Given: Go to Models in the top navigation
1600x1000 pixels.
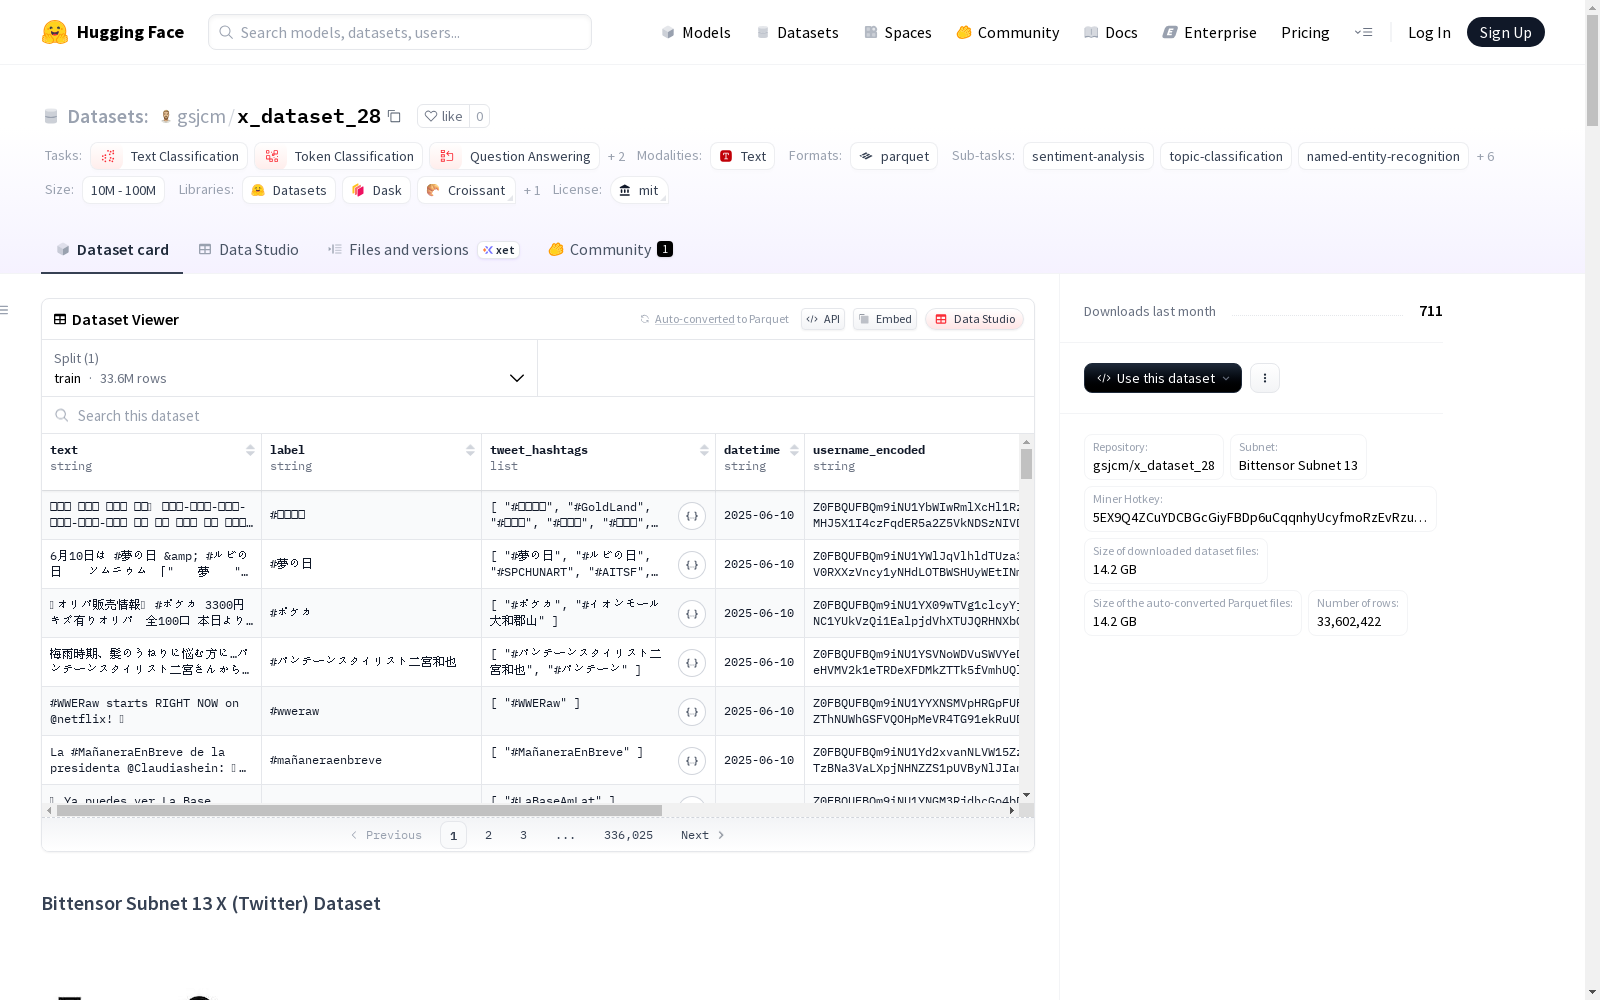Looking at the screenshot, I should click(x=696, y=32).
